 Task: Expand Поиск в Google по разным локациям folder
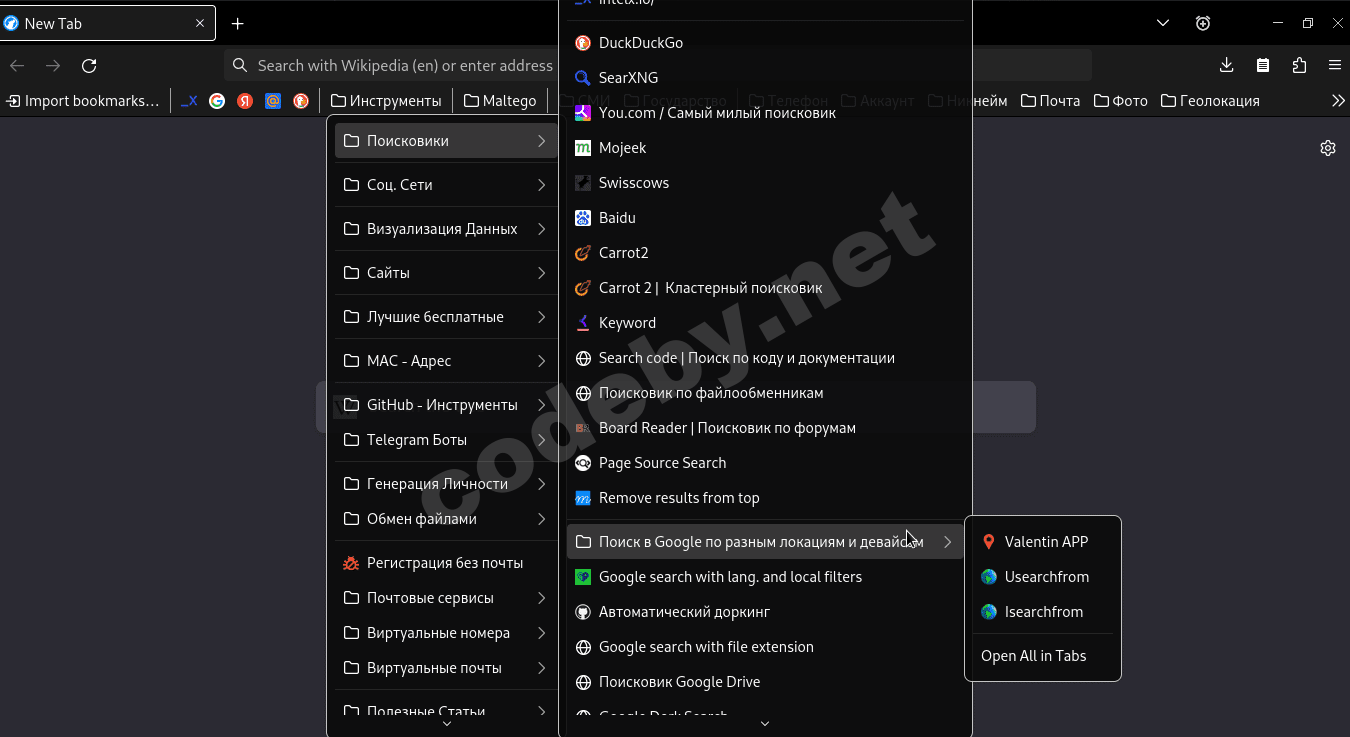765,542
